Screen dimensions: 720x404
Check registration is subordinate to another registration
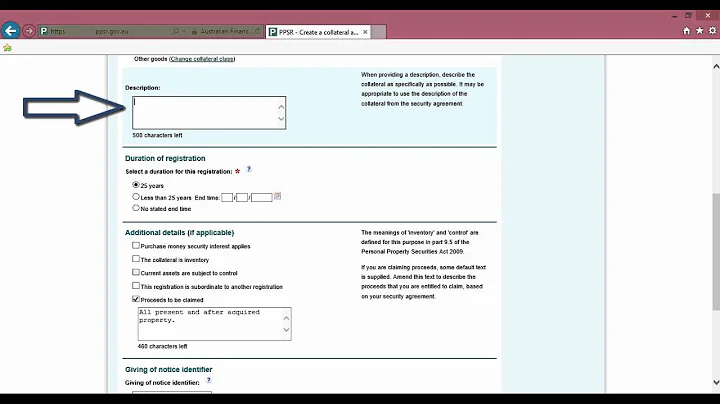click(x=135, y=286)
